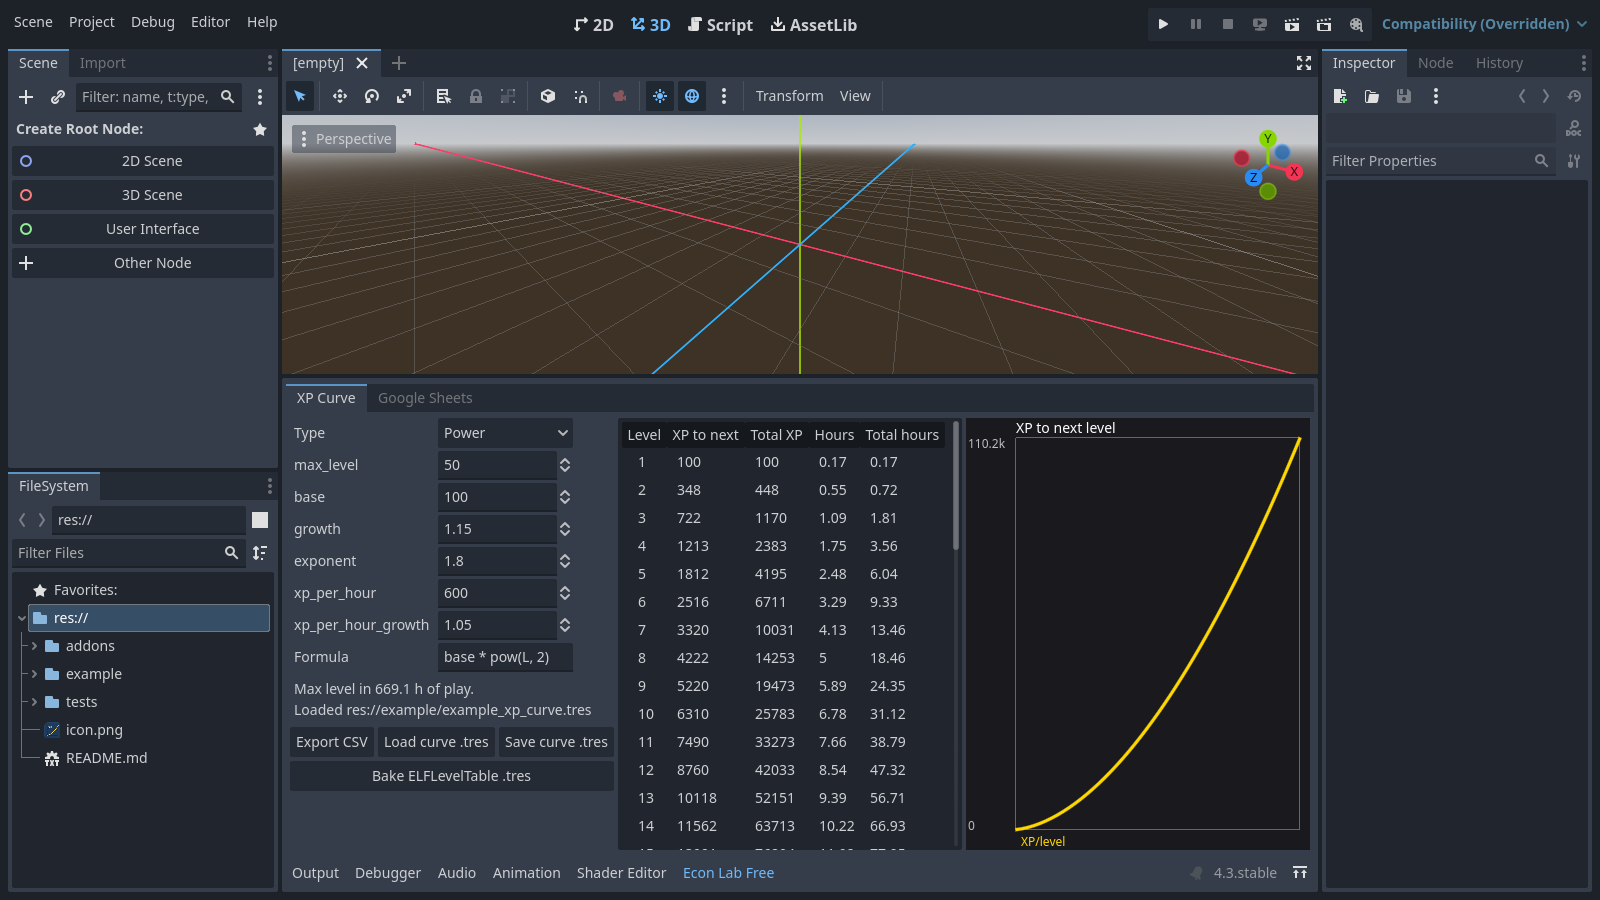The height and width of the screenshot is (900, 1600).
Task: Expand the addons folder
Action: pyautogui.click(x=34, y=646)
